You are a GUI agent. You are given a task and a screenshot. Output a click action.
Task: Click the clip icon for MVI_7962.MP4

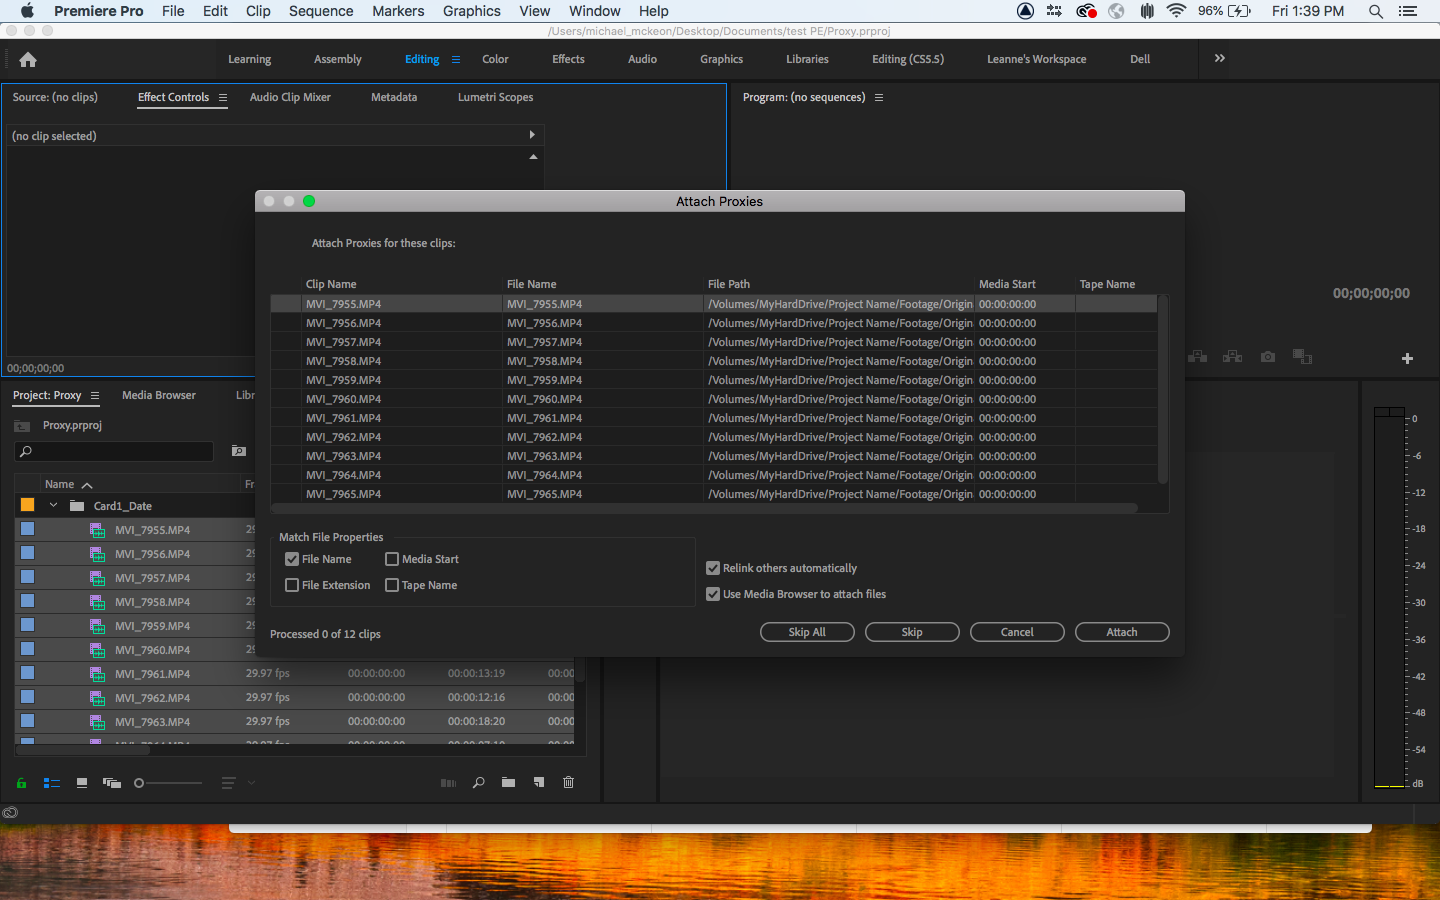click(x=97, y=698)
